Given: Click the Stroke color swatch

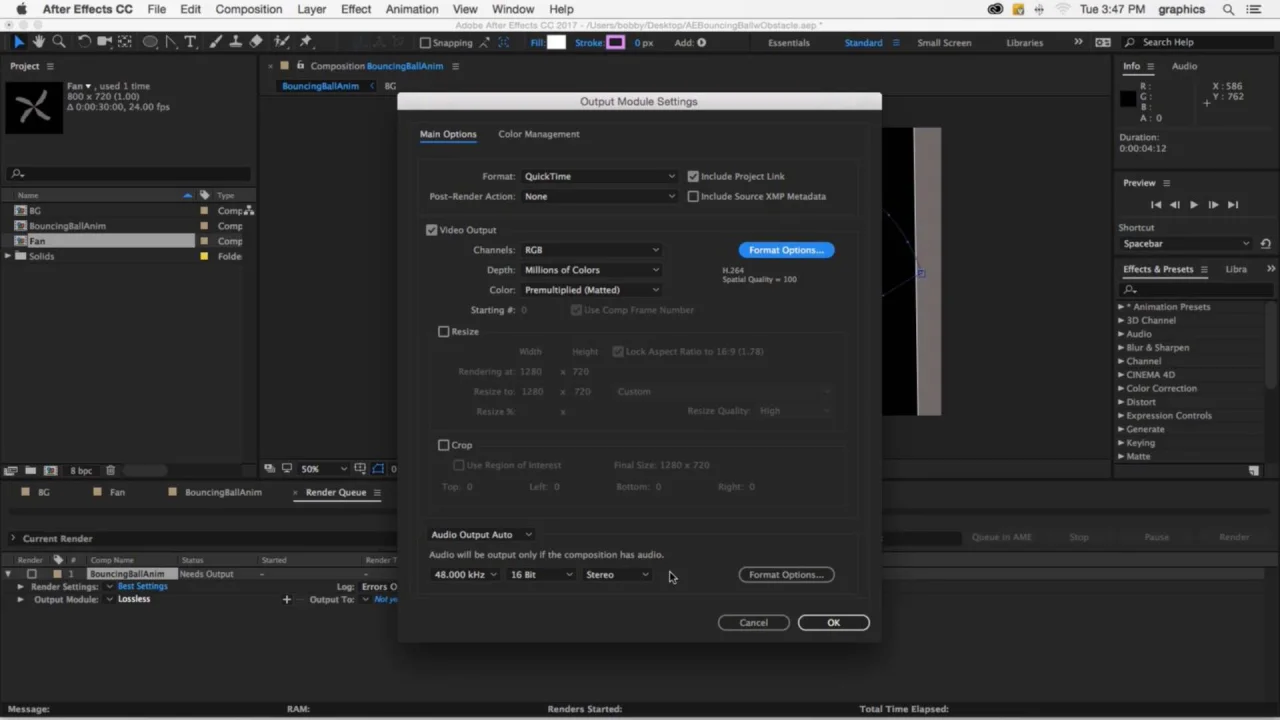Looking at the screenshot, I should point(615,43).
